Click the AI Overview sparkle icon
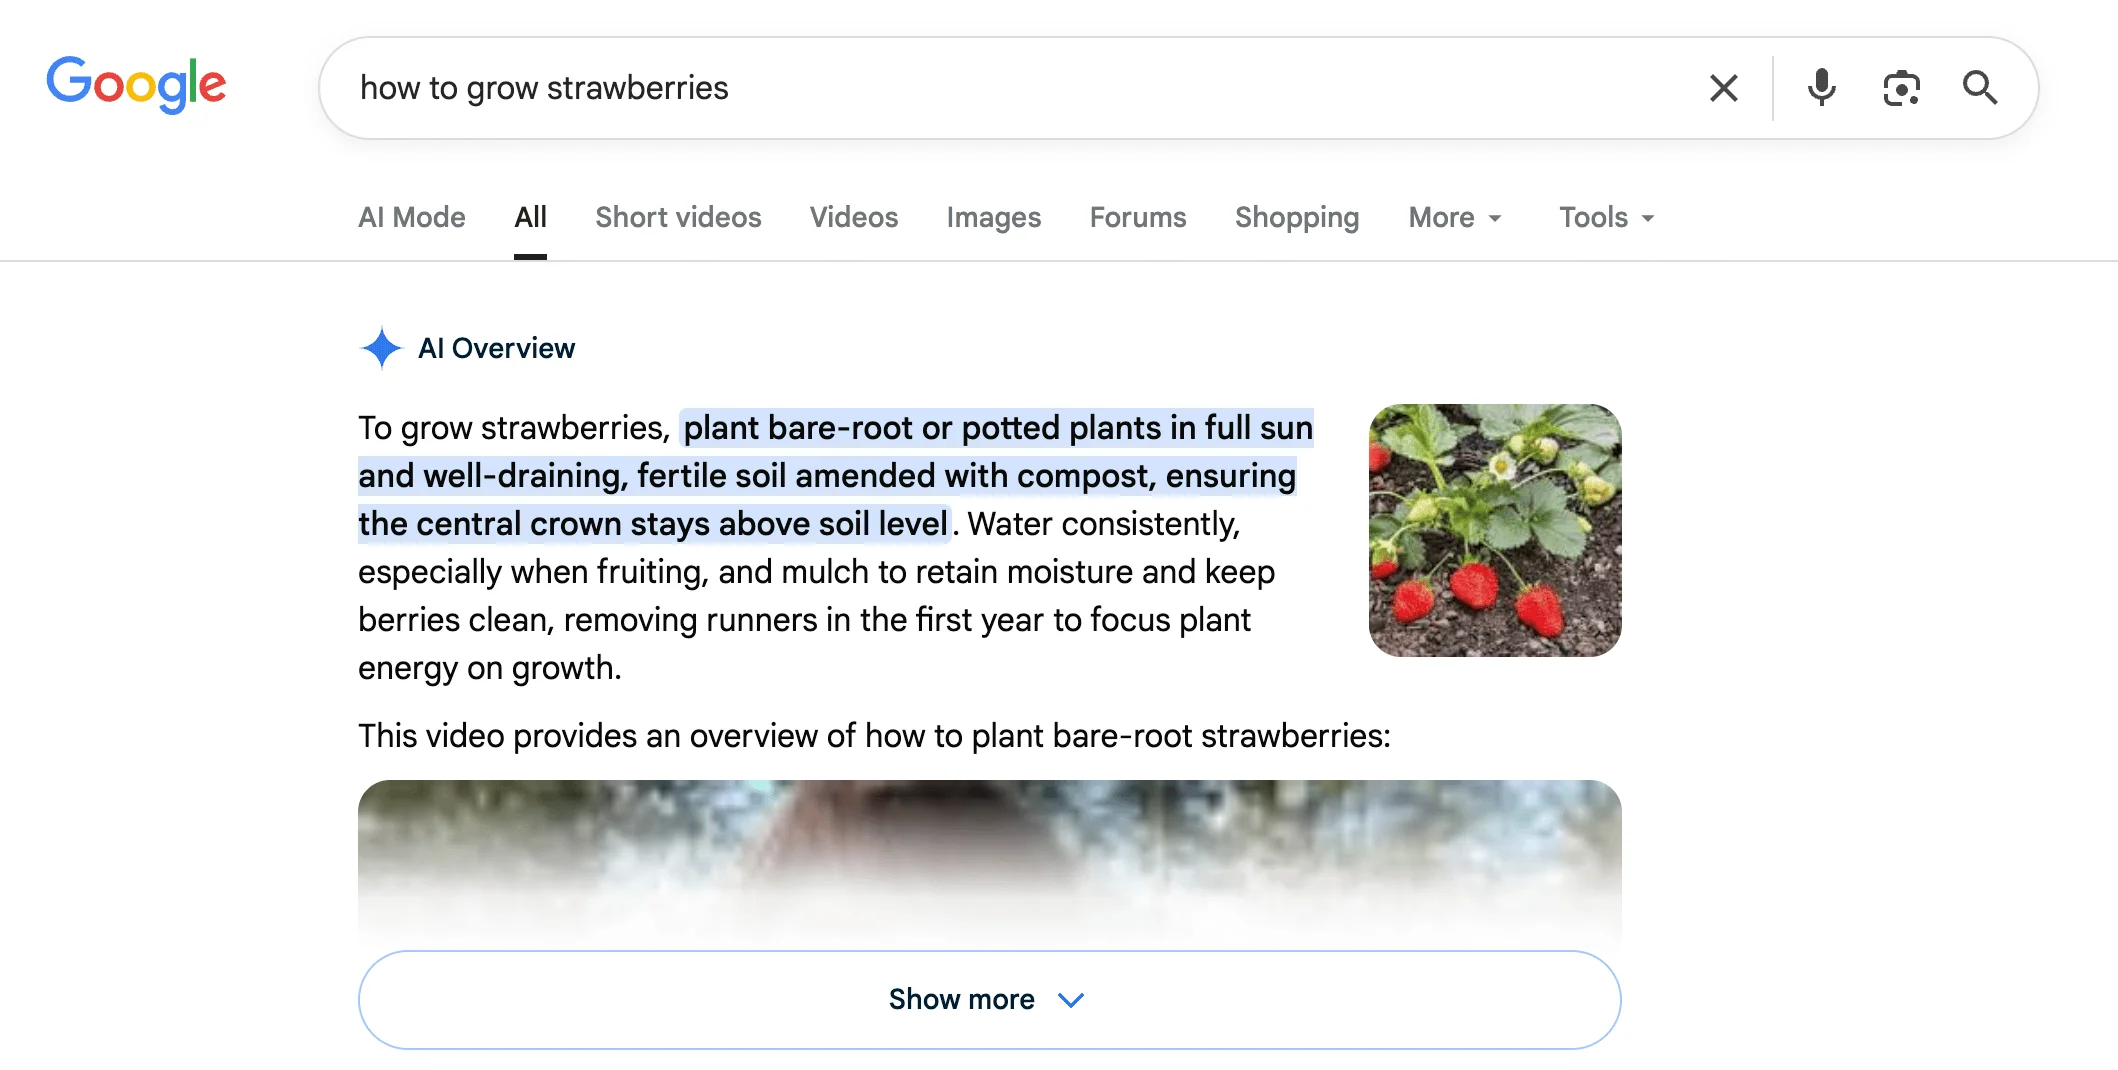This screenshot has width=2118, height=1070. (381, 348)
